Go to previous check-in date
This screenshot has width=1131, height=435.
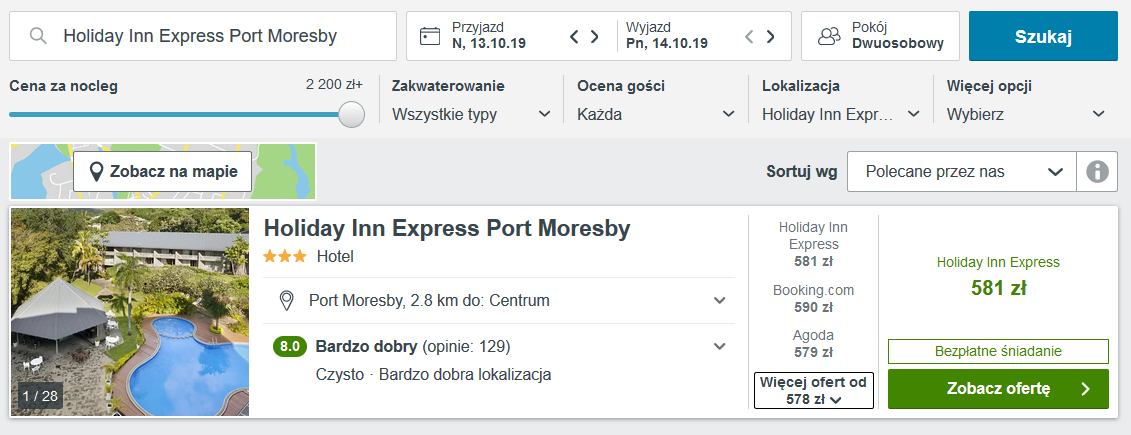coord(574,37)
